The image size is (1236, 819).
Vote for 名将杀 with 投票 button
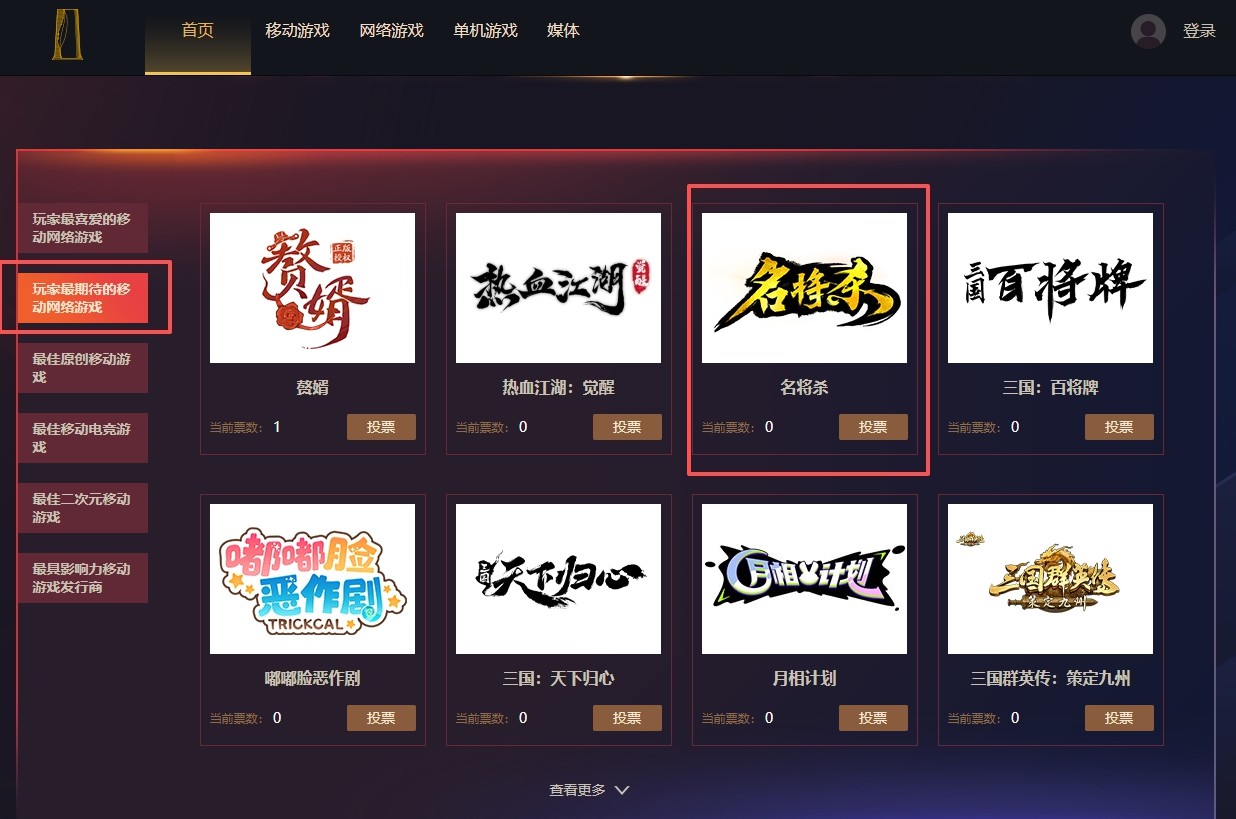coord(873,427)
